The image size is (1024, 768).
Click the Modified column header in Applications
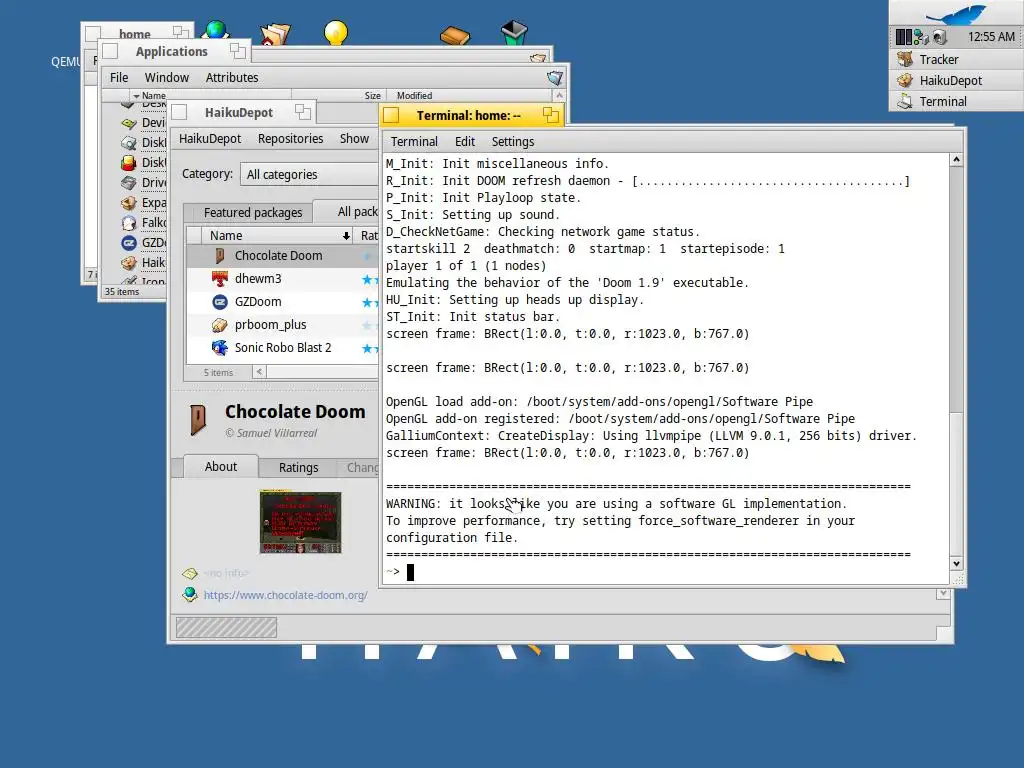point(414,95)
